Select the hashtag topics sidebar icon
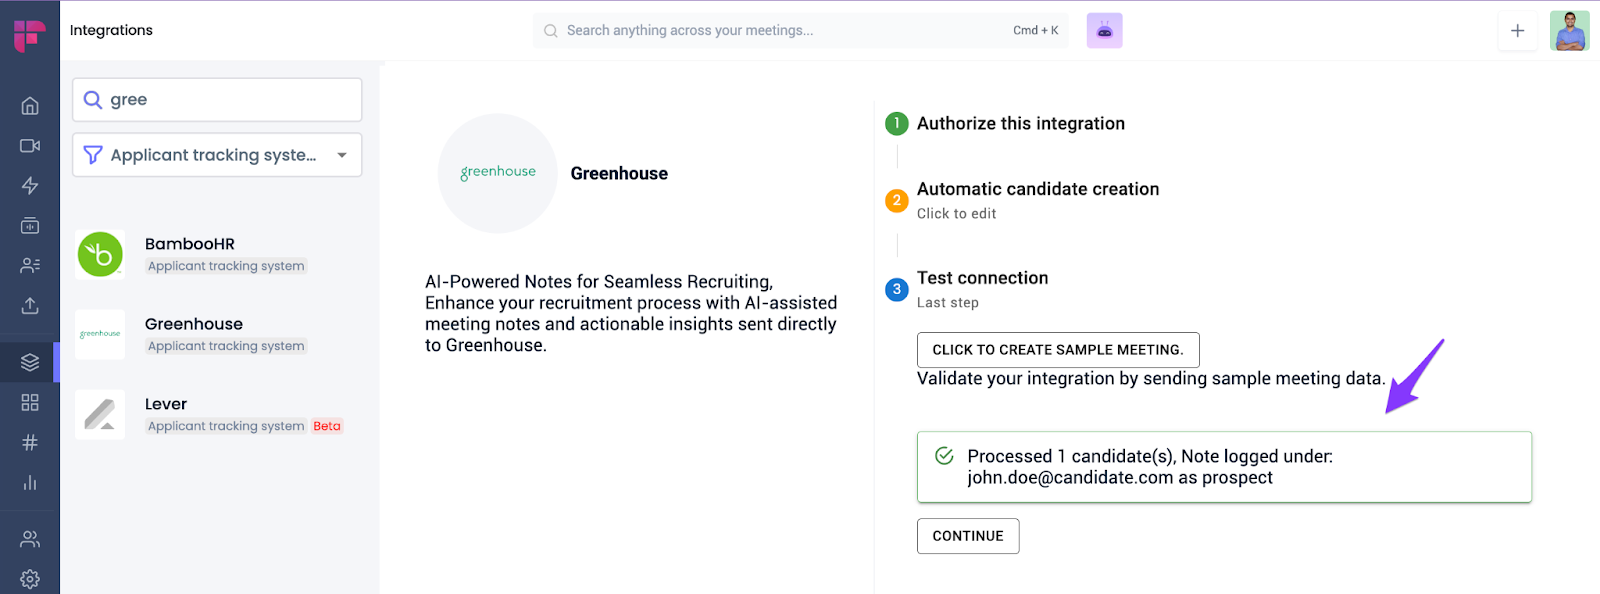The width and height of the screenshot is (1600, 594). coord(30,442)
